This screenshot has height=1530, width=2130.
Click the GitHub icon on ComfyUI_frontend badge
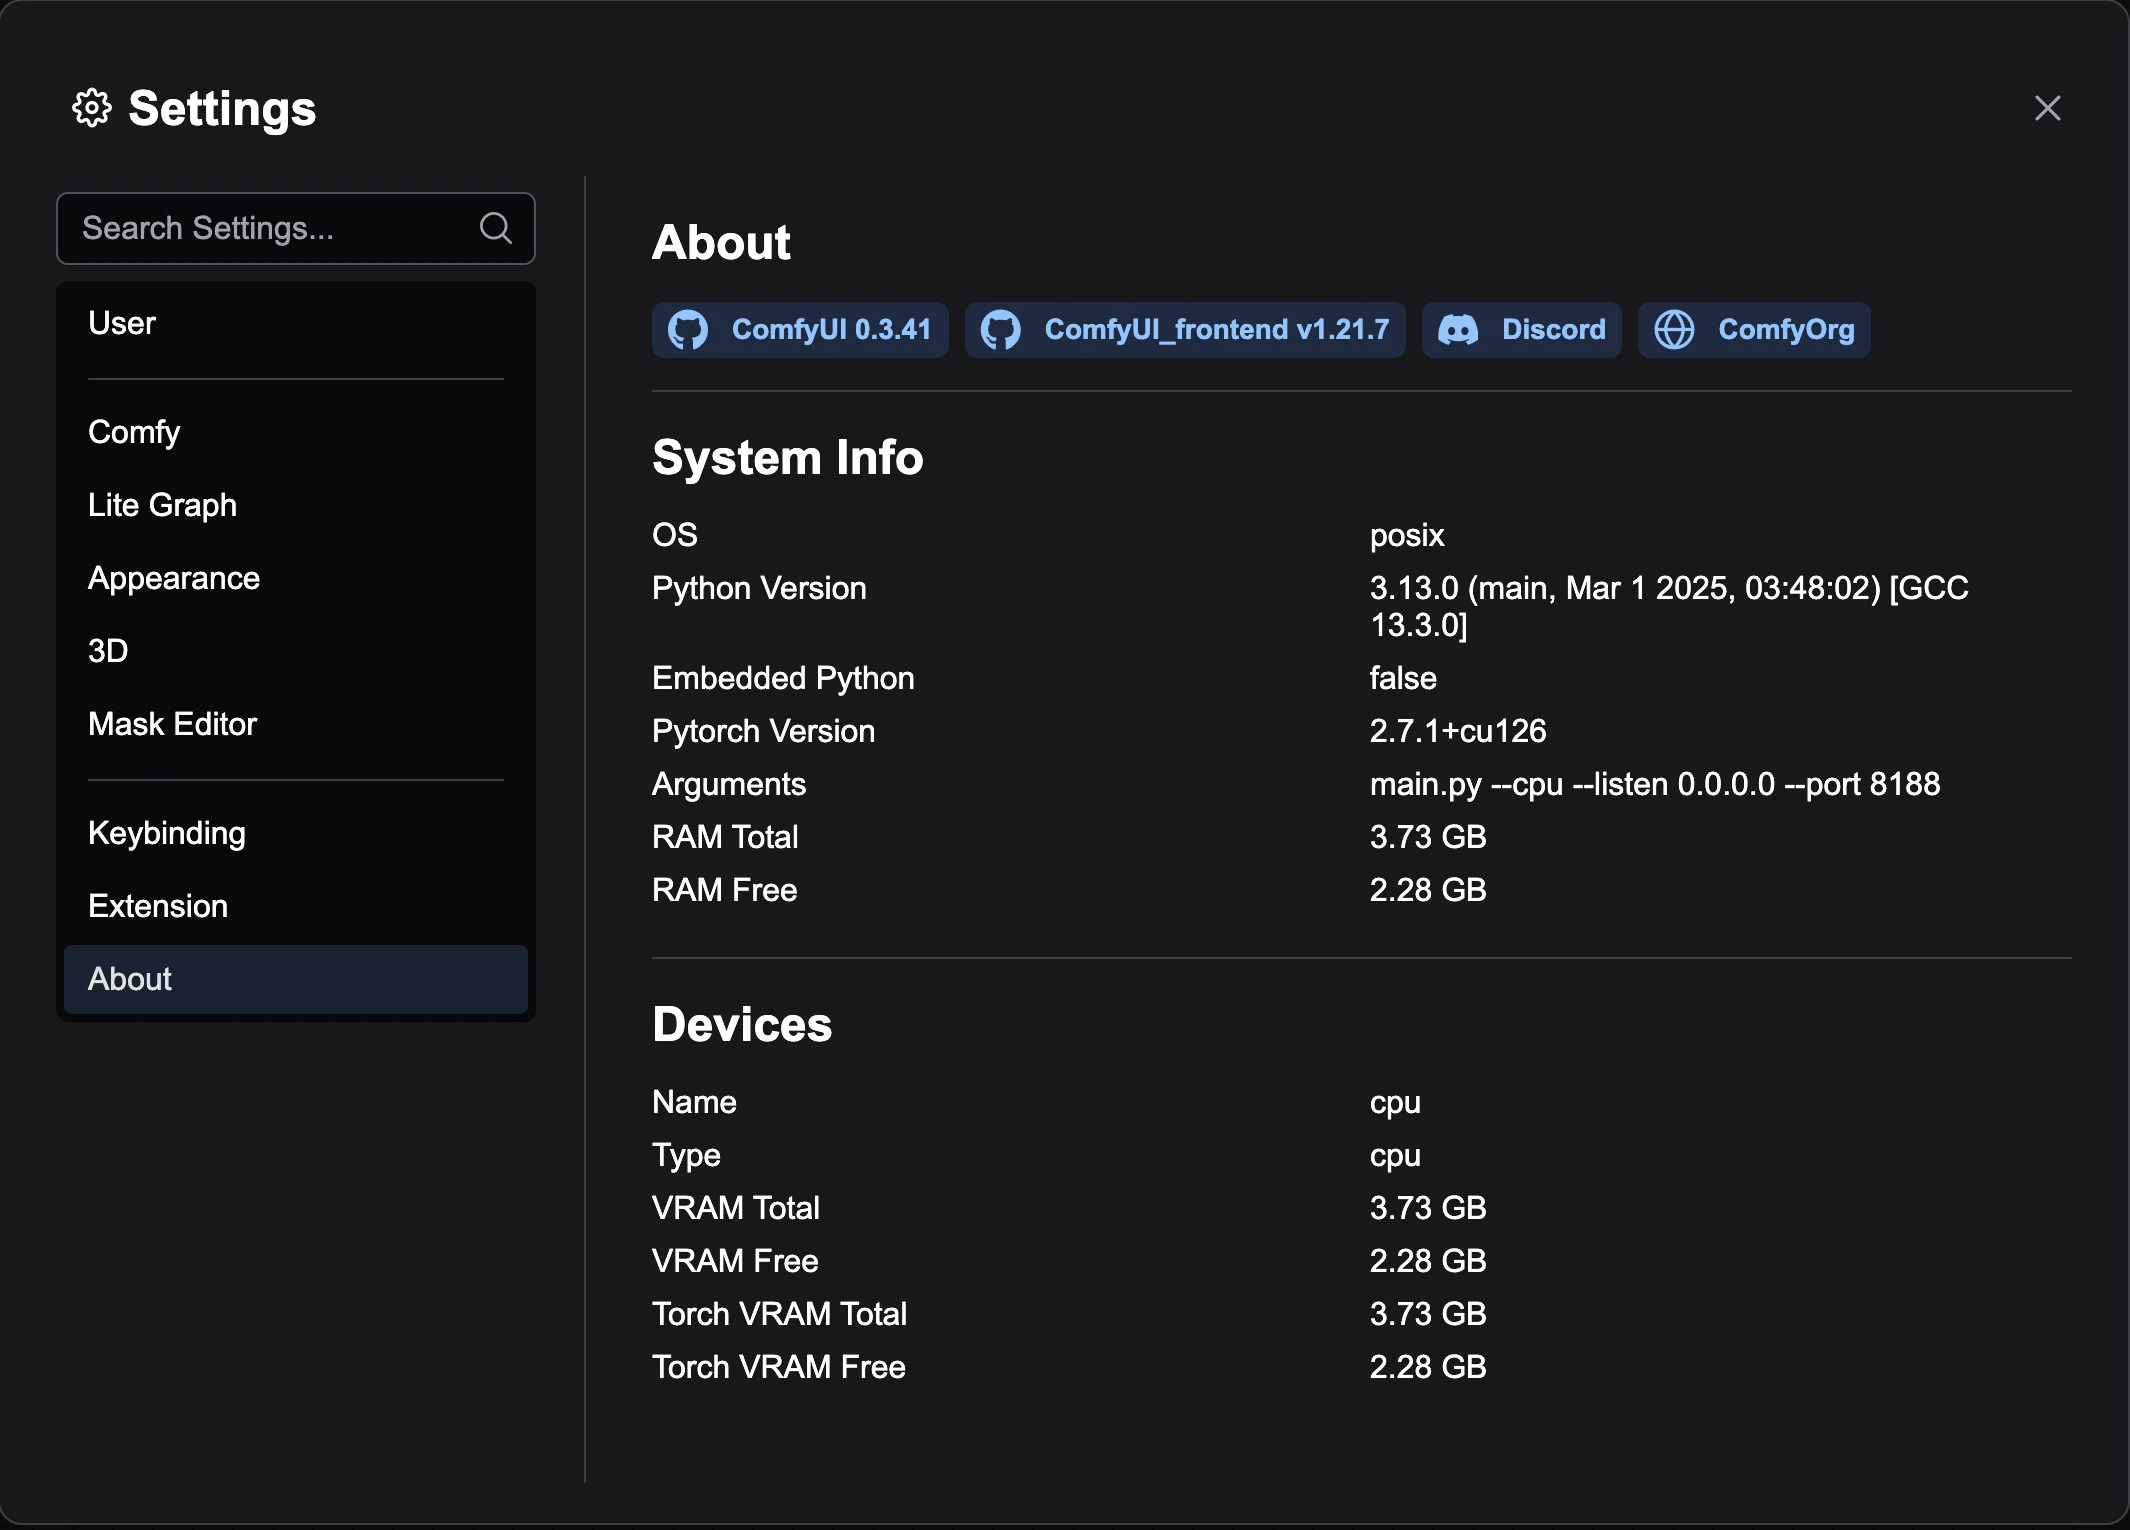tap(1001, 330)
